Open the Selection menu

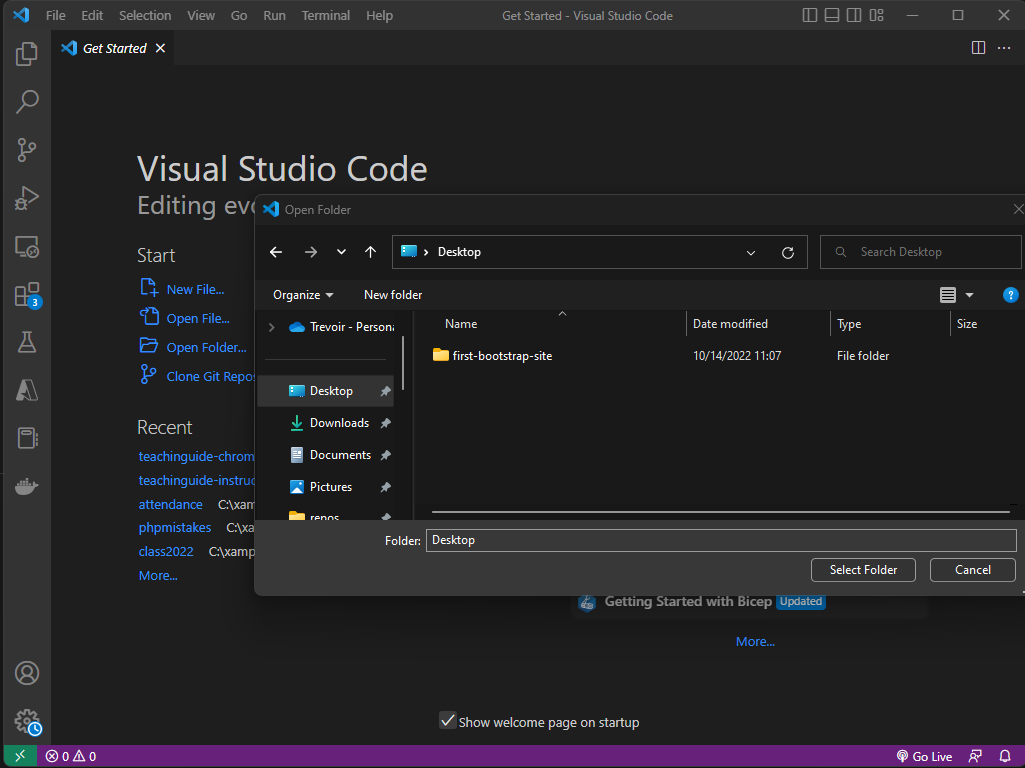(145, 16)
